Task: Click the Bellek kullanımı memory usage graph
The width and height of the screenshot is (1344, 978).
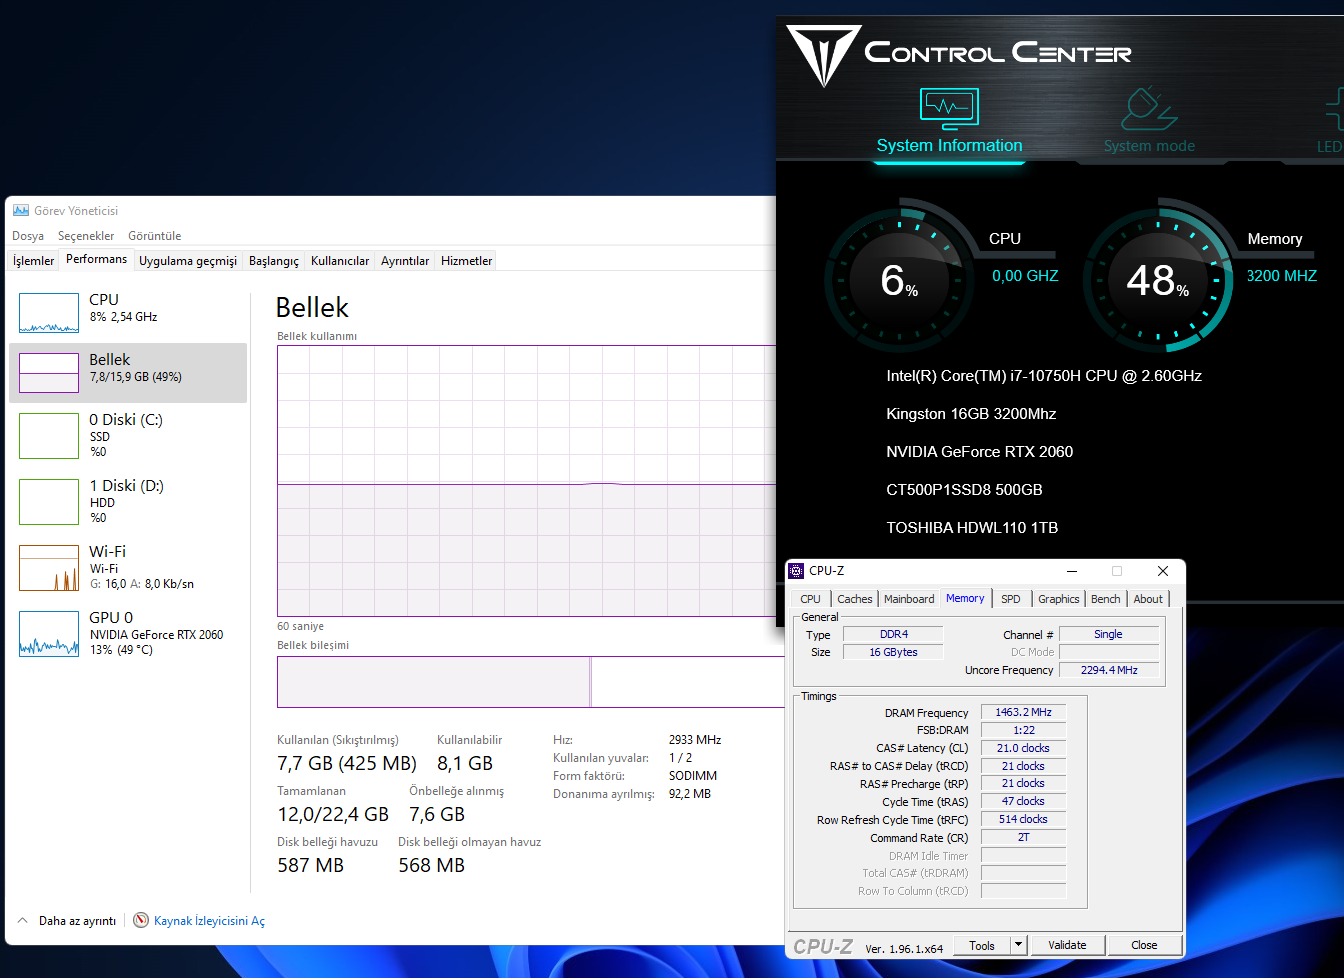Action: [526, 481]
